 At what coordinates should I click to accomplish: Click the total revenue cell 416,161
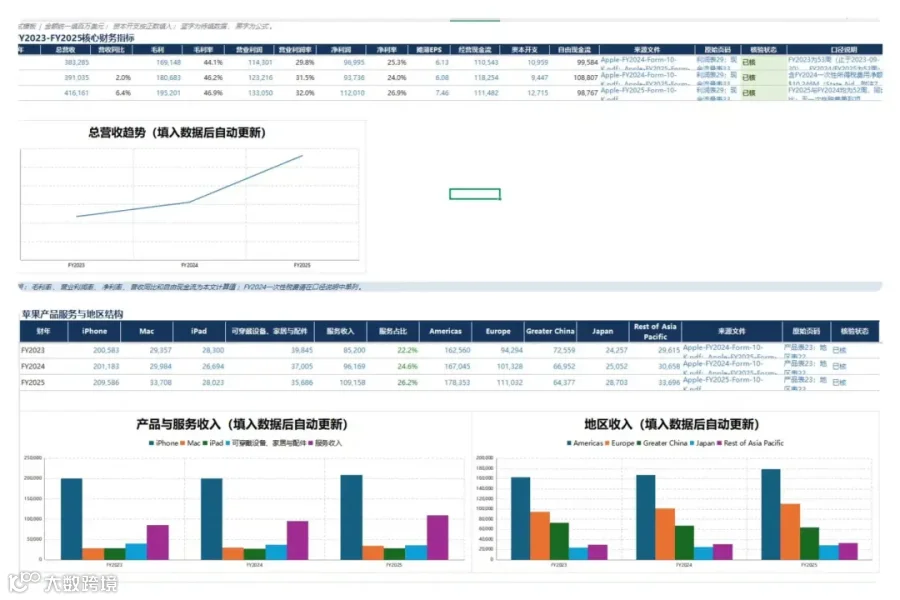point(76,93)
